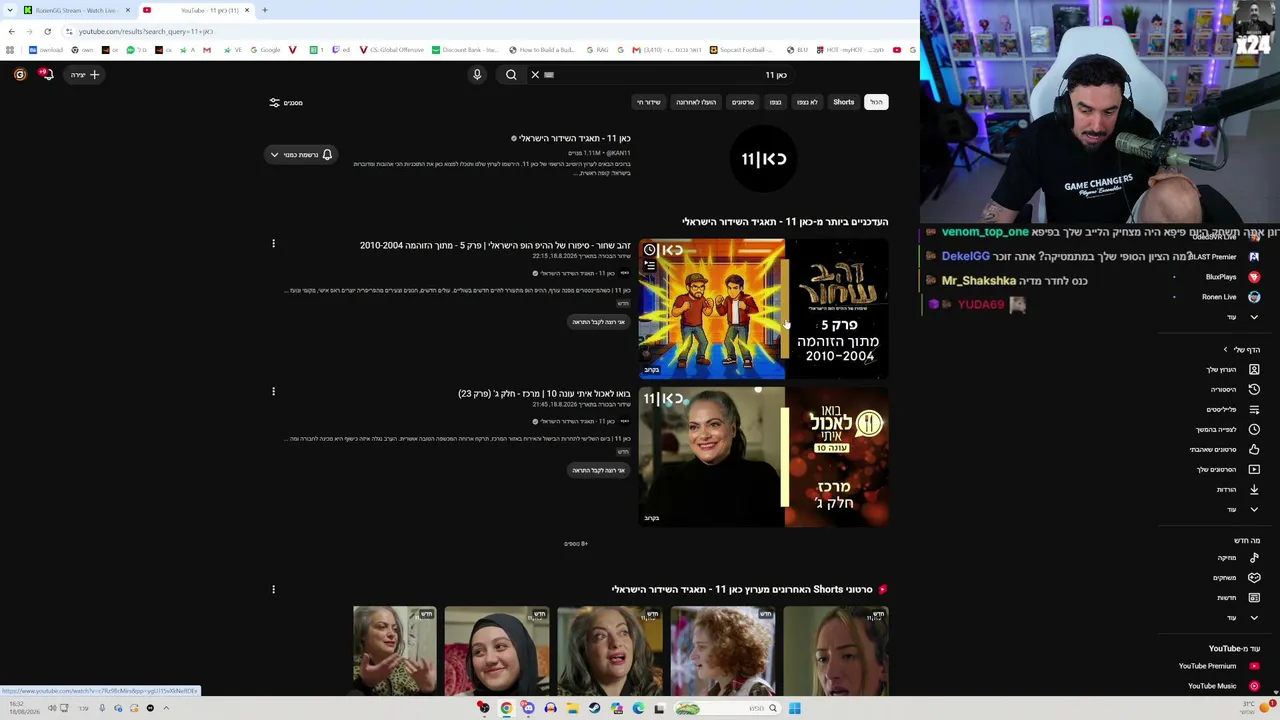This screenshot has width=1280, height=720.
Task: Click the Create (יצירה) plus button
Action: tap(85, 75)
